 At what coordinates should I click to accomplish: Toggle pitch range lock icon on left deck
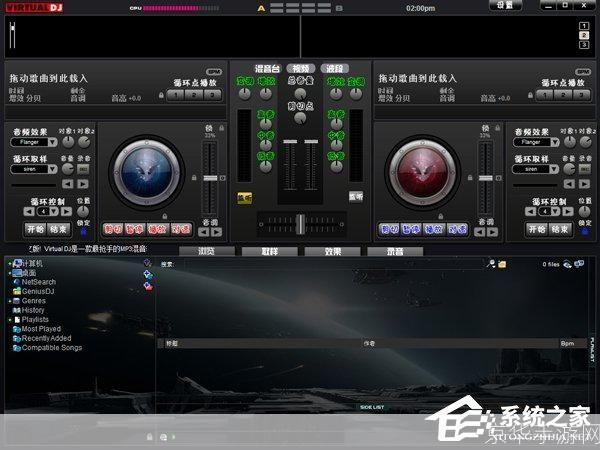click(x=222, y=128)
